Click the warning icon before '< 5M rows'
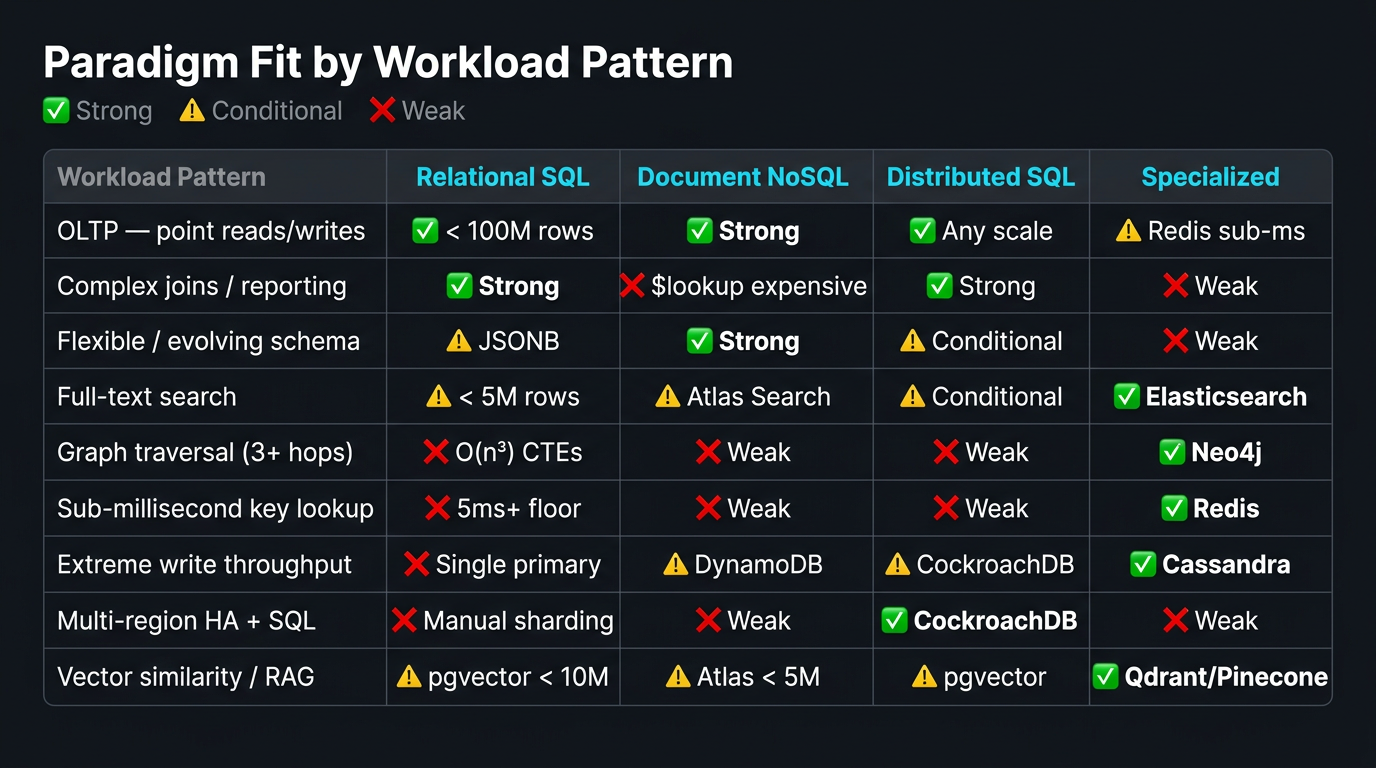 438,397
